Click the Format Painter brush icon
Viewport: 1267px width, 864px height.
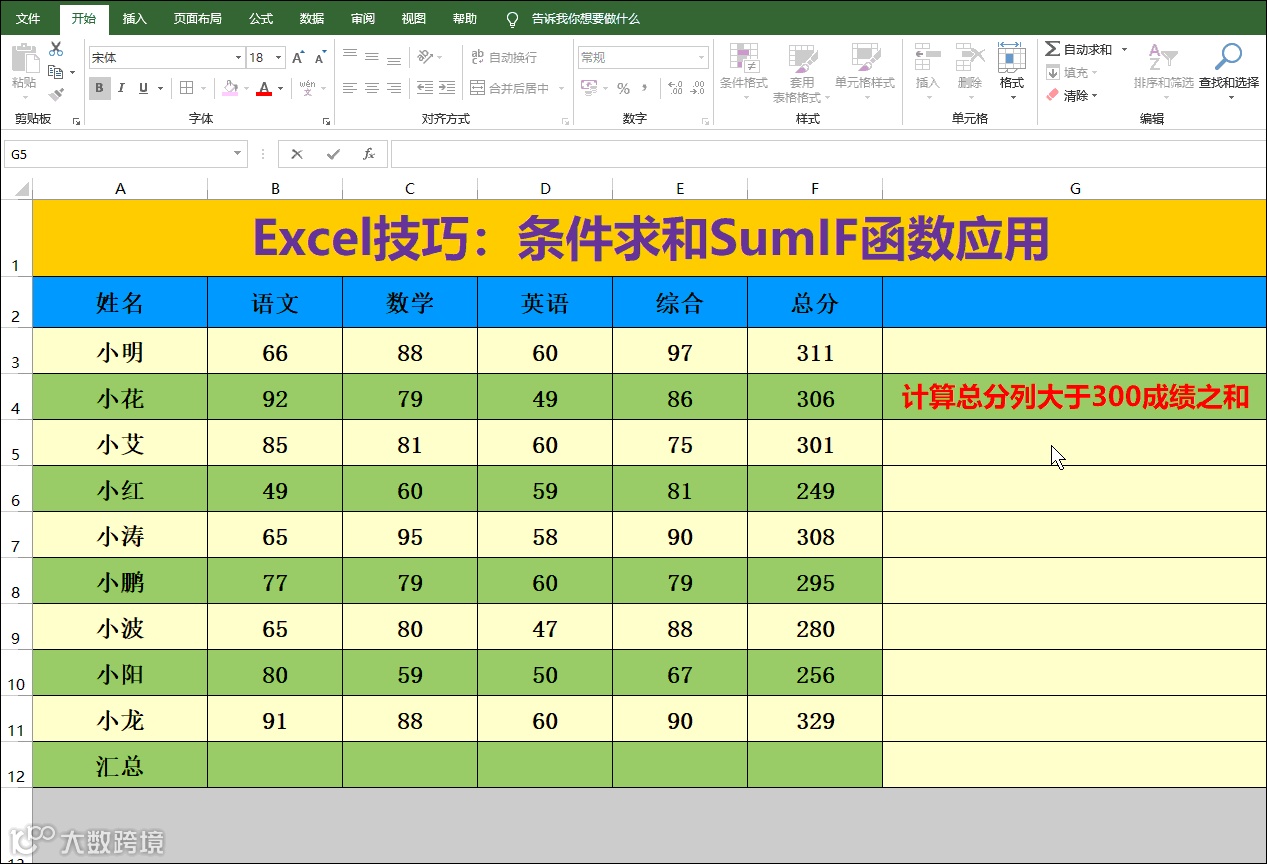click(55, 94)
